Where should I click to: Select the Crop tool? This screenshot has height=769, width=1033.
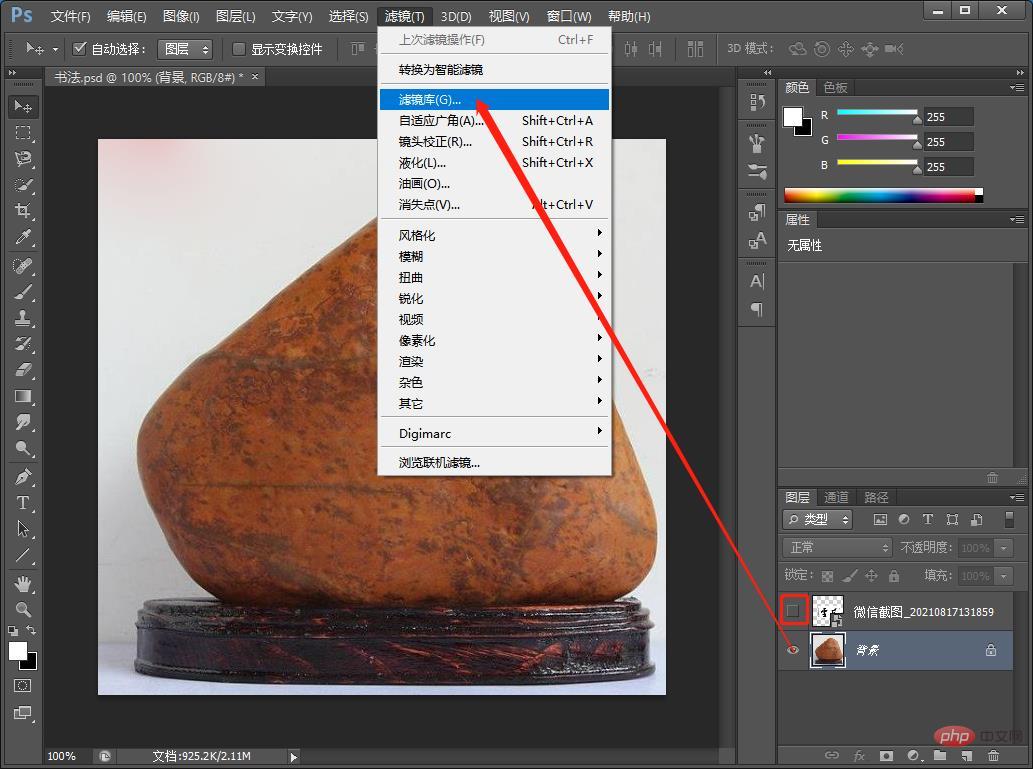coord(23,211)
